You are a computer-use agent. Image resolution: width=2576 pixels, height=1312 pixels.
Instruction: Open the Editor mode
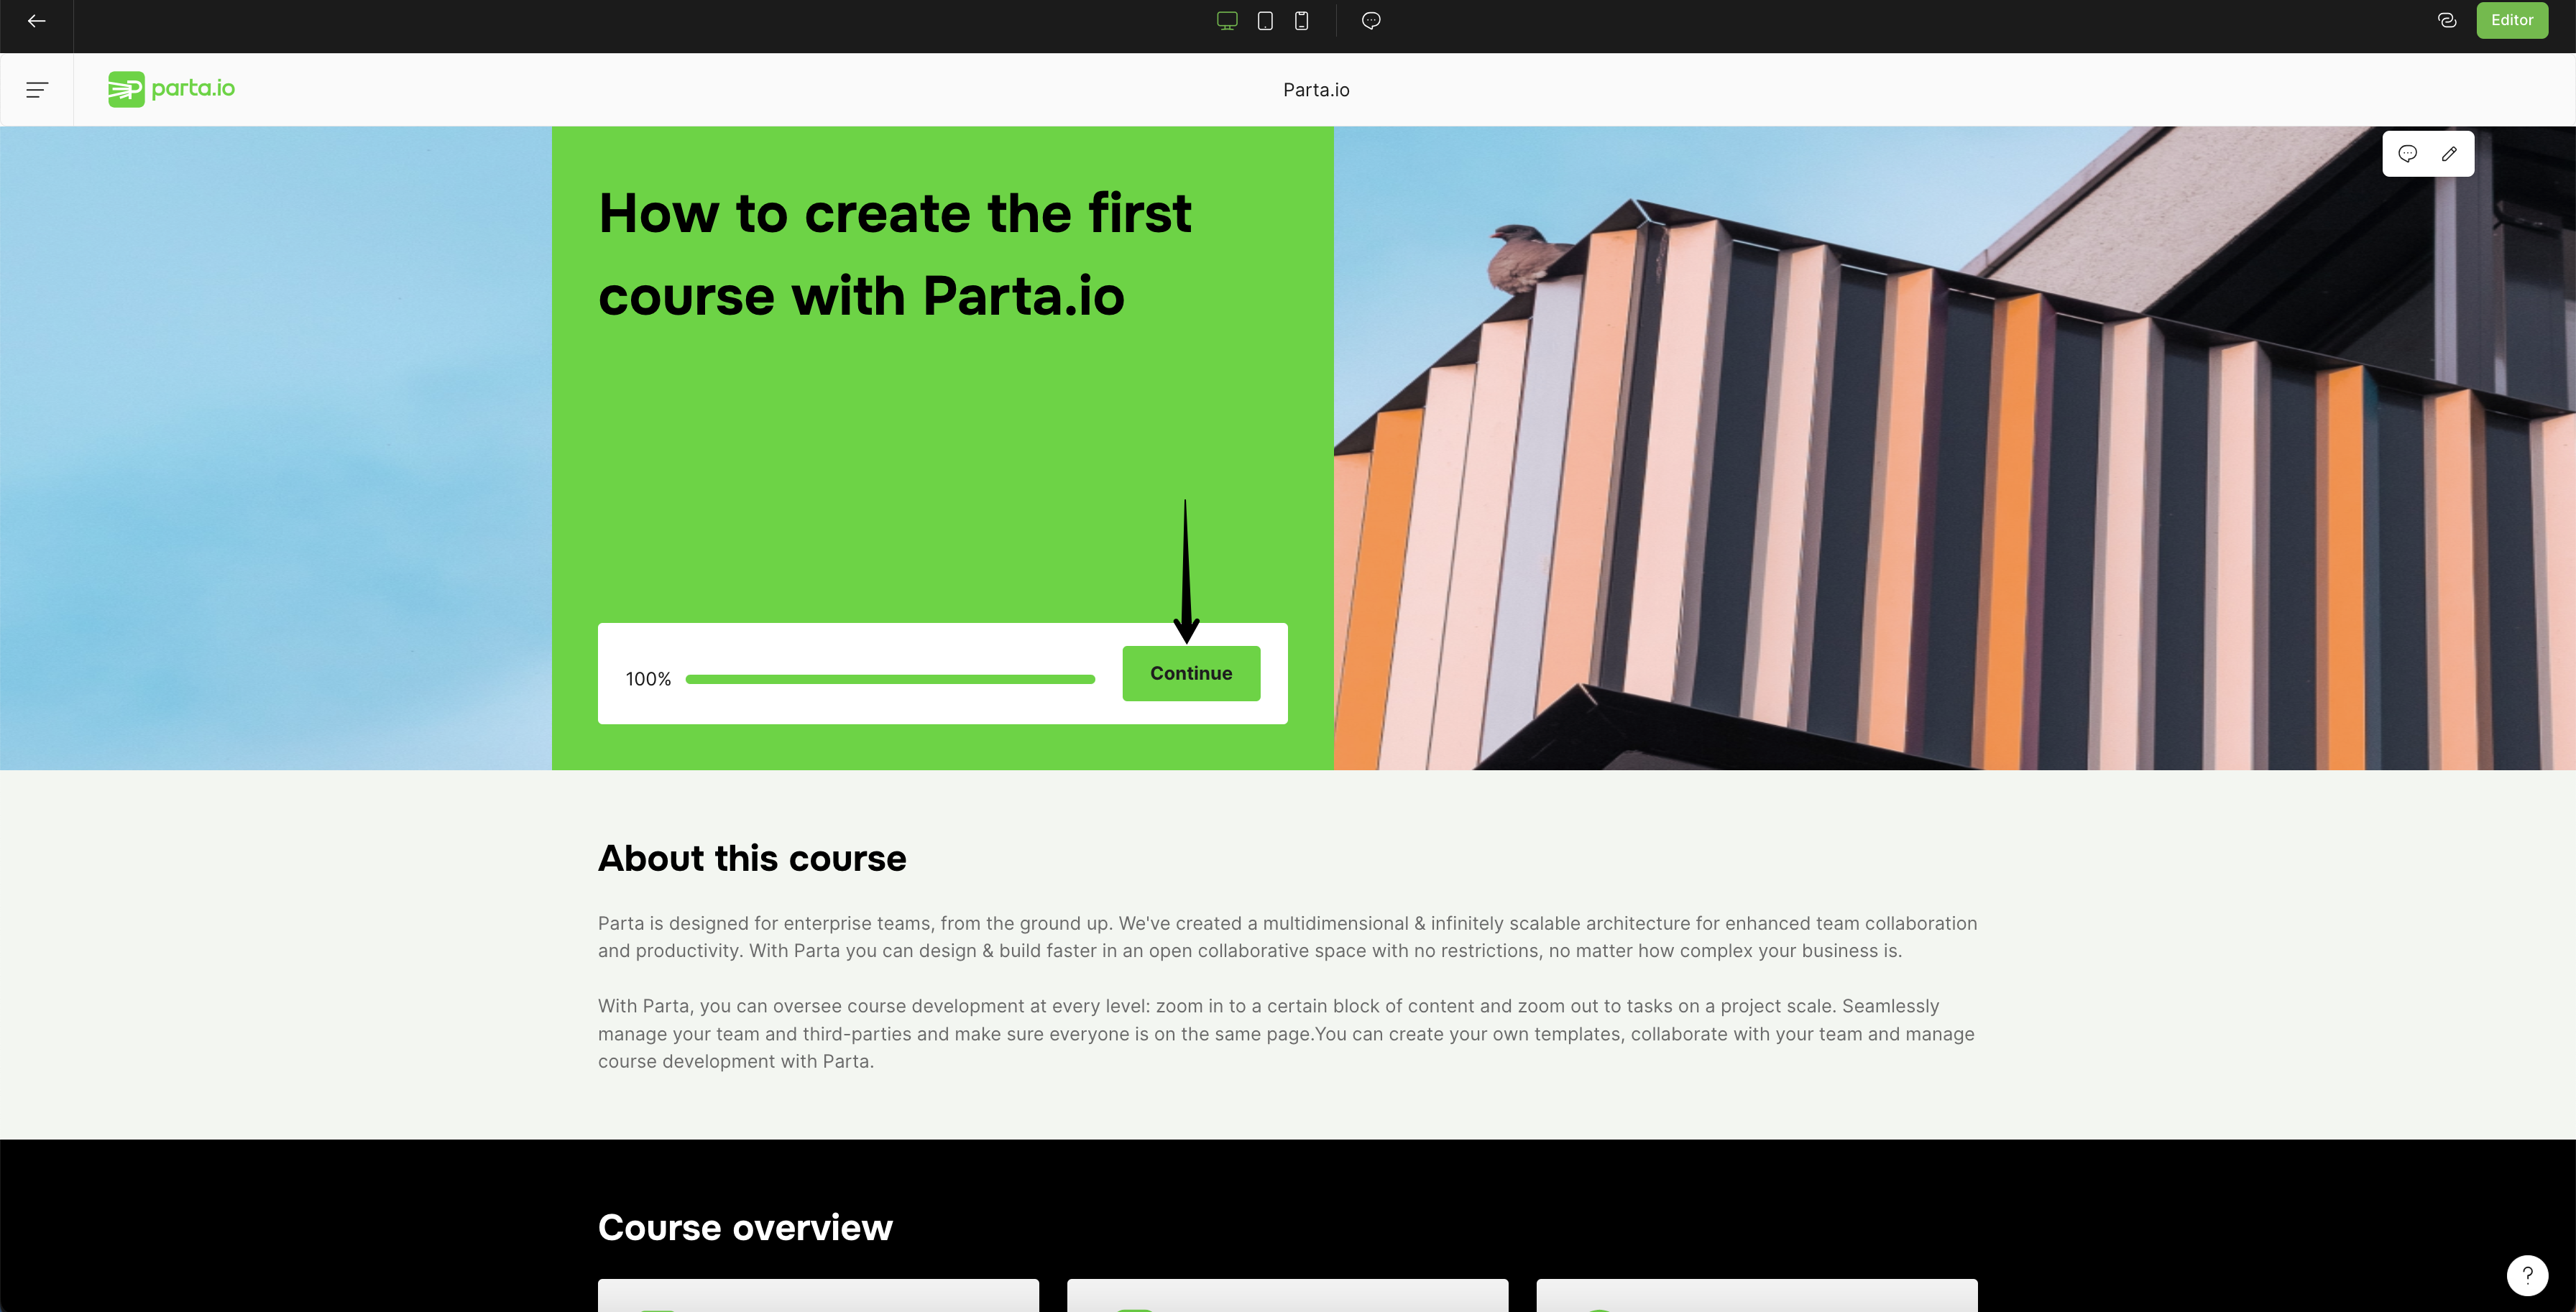point(2511,21)
